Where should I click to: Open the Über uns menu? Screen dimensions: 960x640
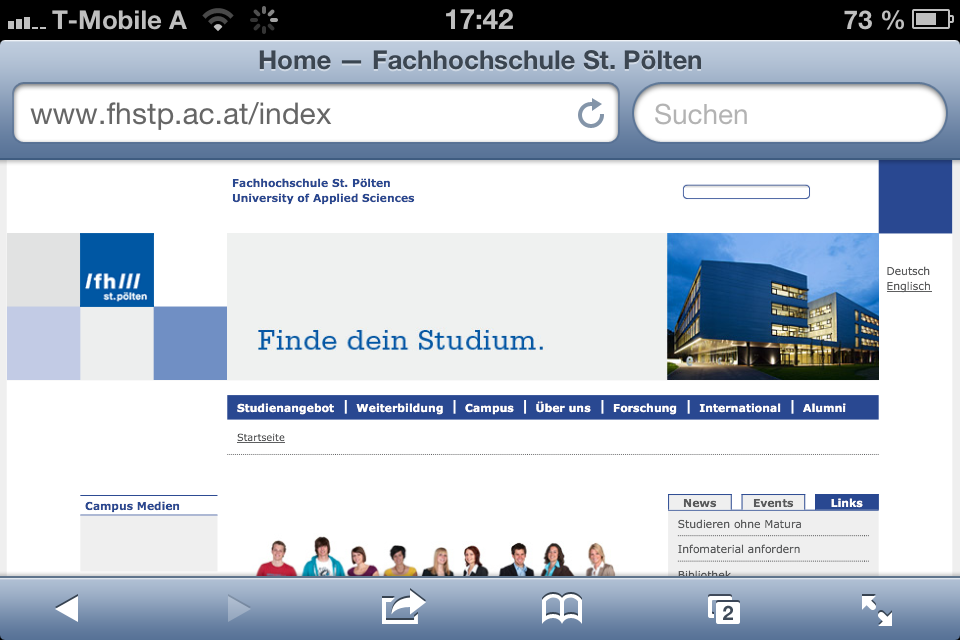(x=563, y=408)
